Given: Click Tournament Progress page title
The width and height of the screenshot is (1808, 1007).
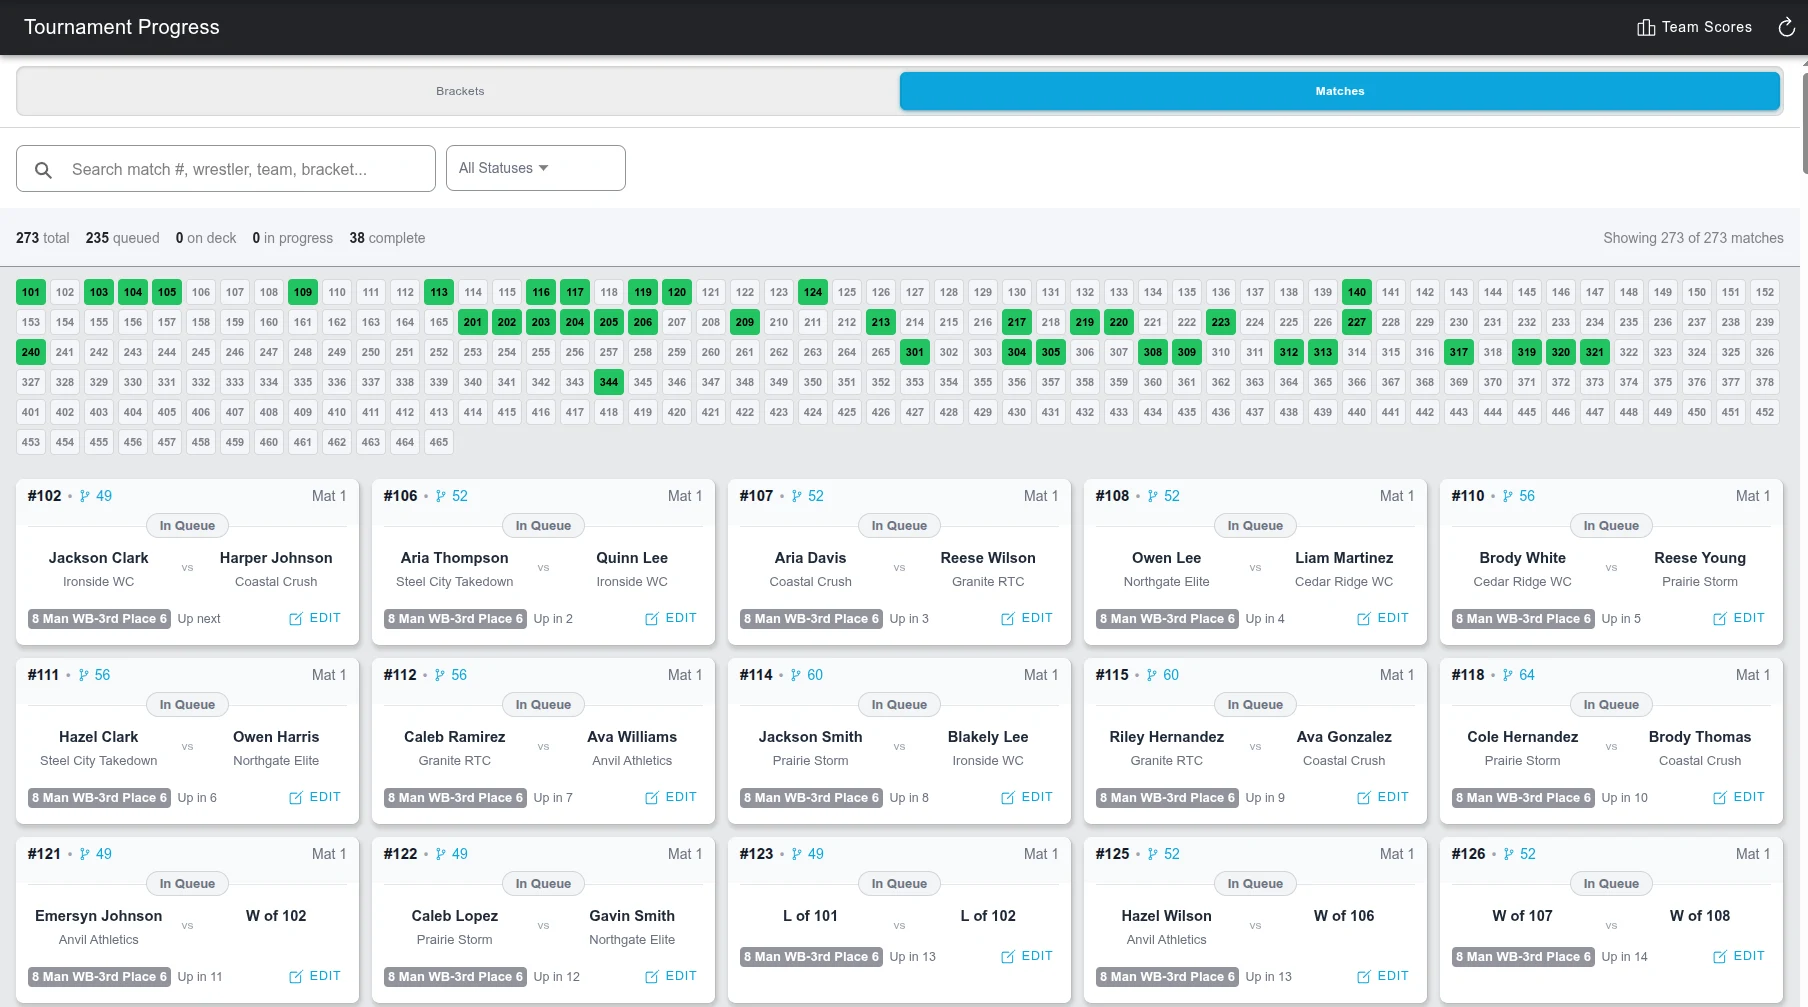Looking at the screenshot, I should (122, 27).
